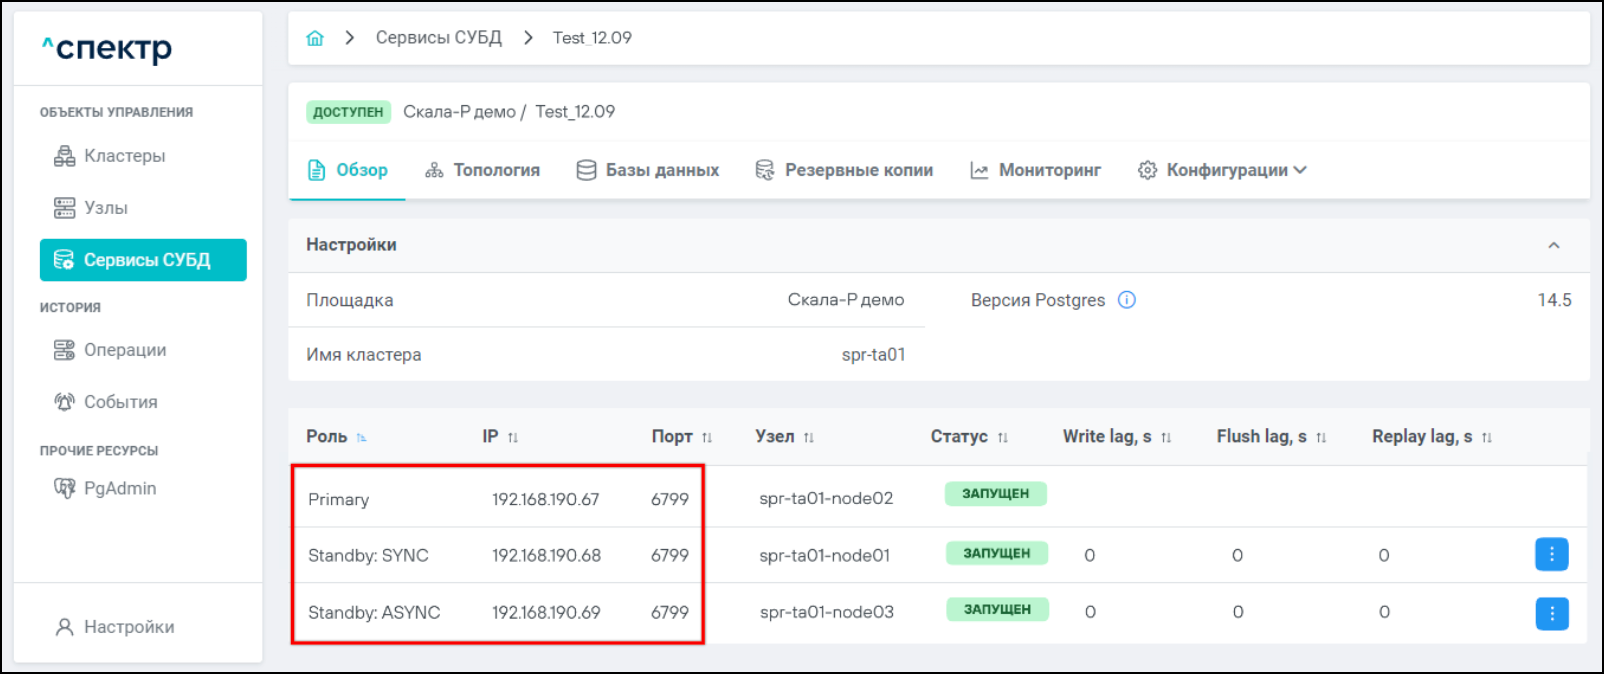
Task: Sort table by Статус column
Action: point(1002,437)
